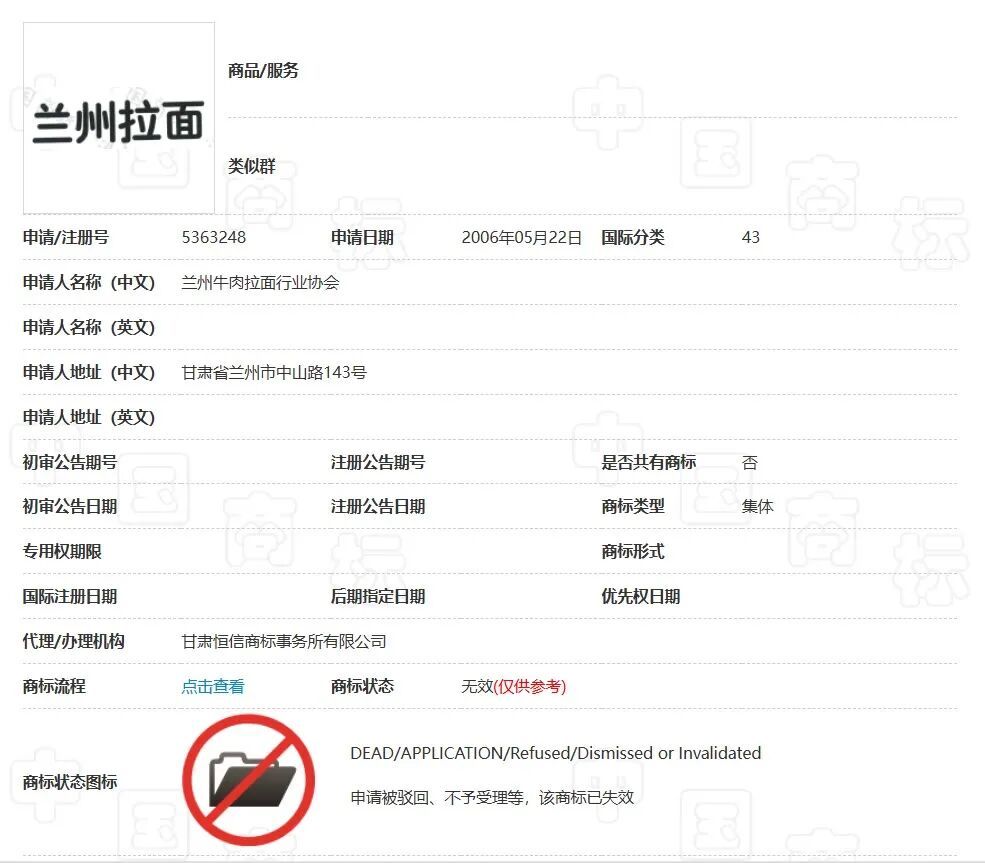Viewport: 985px width, 863px height.
Task: Click the 商标形式 label
Action: click(x=633, y=551)
